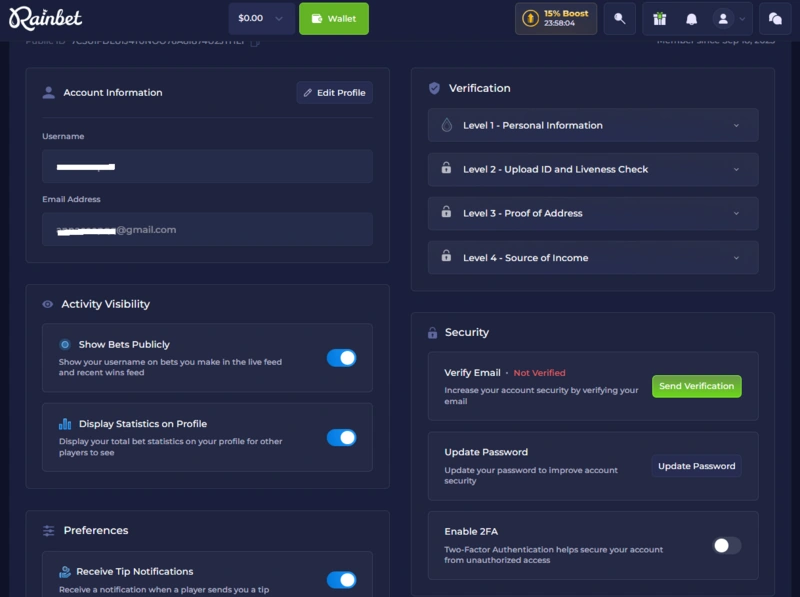Turn off Display Statistics on Profile
800x597 pixels.
[x=342, y=437]
